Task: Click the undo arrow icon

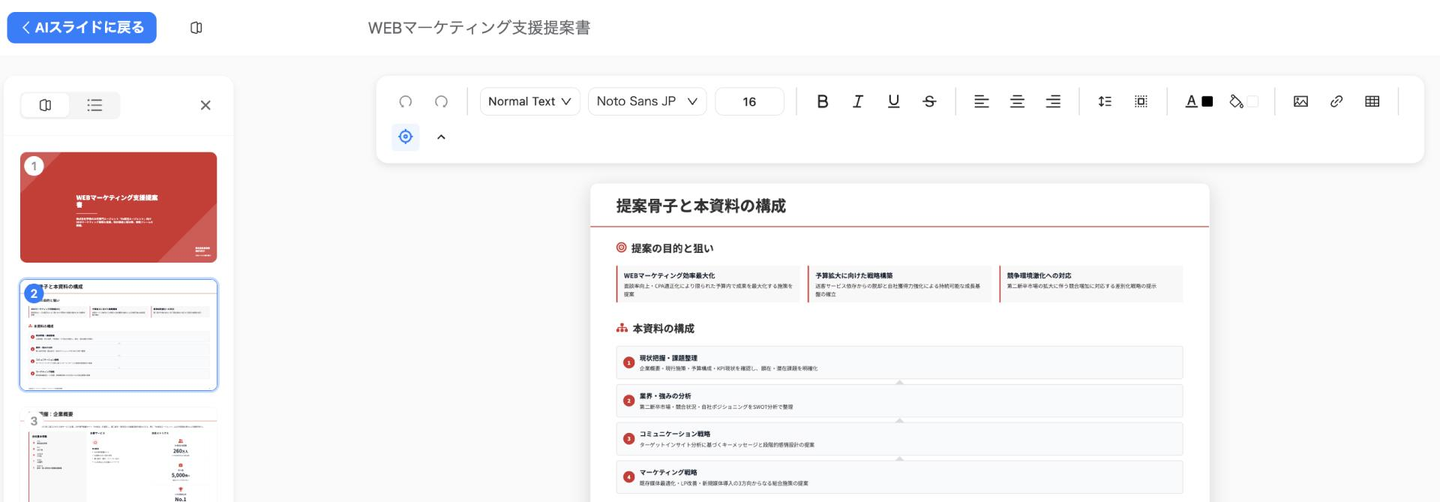Action: pyautogui.click(x=405, y=102)
